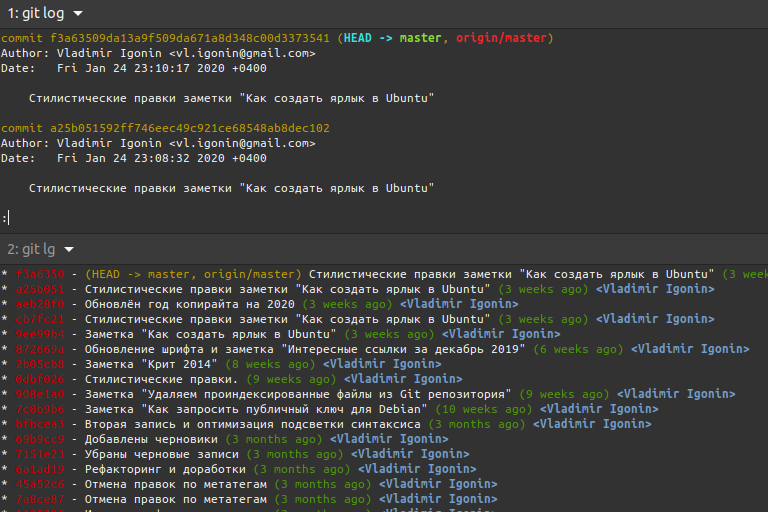This screenshot has width=768, height=512.
Task: Click short hash f3a6350 in git lg
Action: 40,274
